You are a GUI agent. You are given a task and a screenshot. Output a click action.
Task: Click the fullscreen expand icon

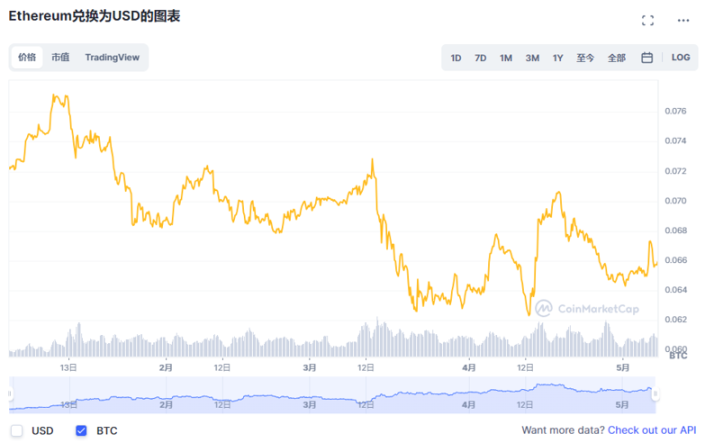tap(647, 20)
